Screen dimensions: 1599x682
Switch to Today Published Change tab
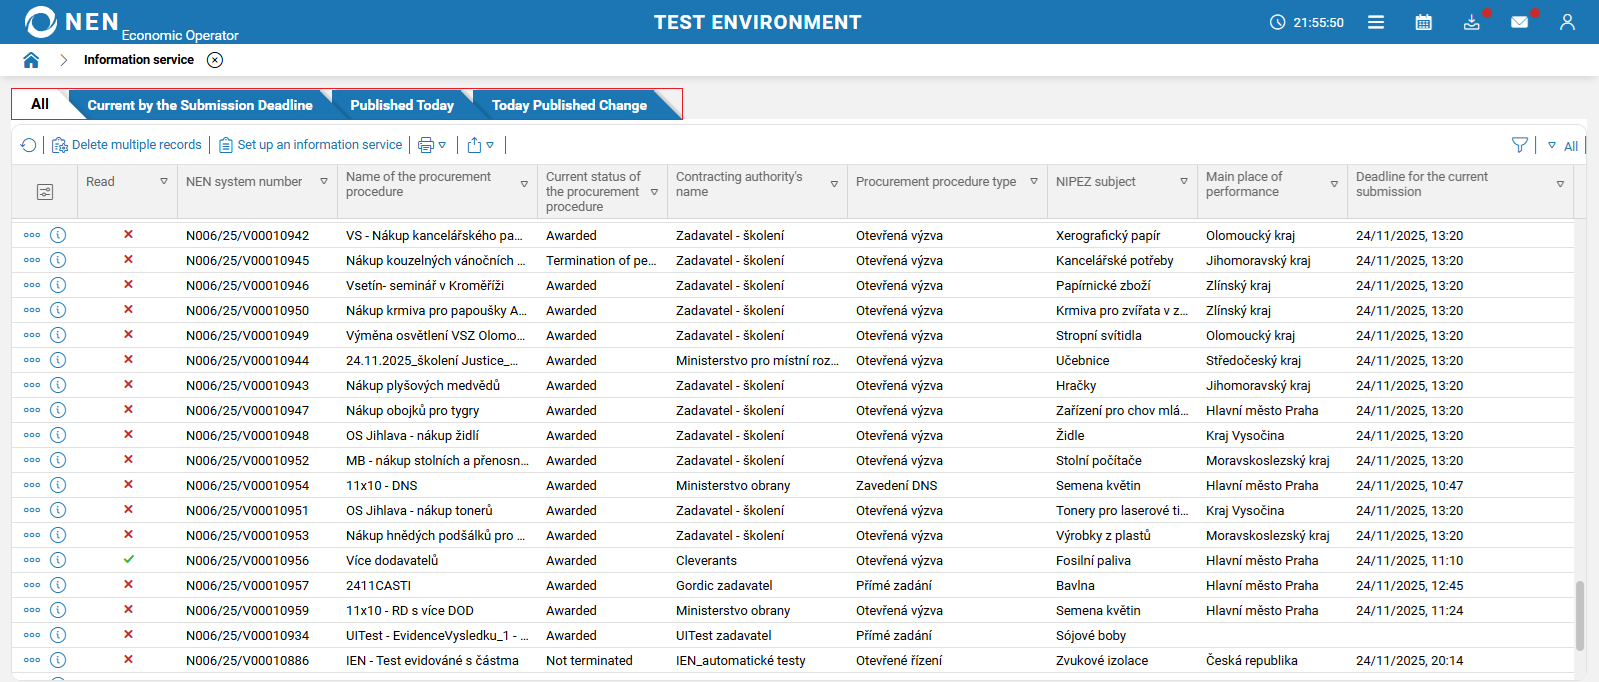(569, 105)
